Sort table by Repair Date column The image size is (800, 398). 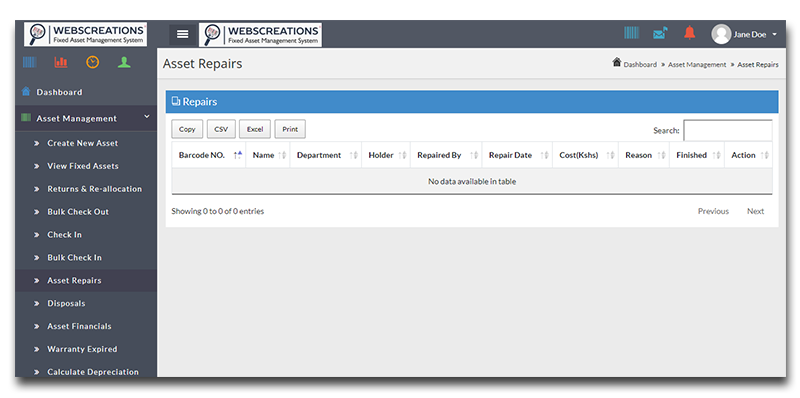click(x=517, y=155)
